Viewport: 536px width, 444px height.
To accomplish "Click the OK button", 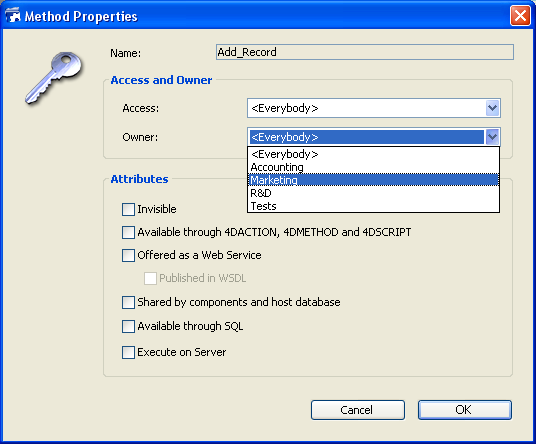I will 465,410.
